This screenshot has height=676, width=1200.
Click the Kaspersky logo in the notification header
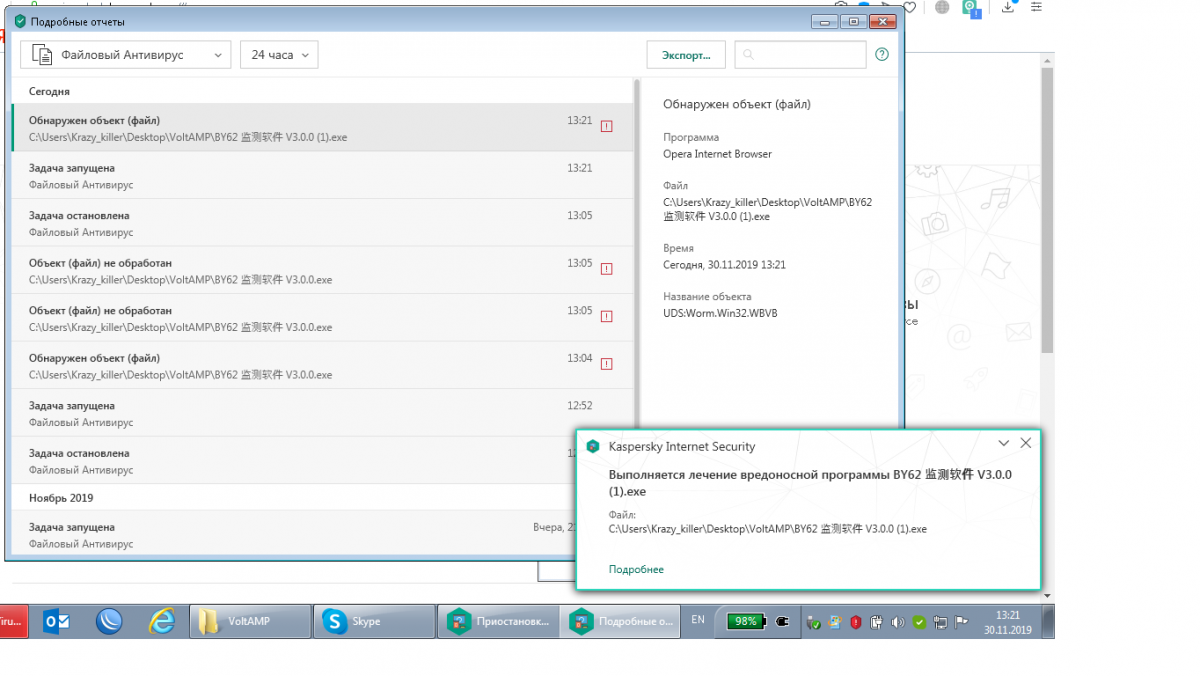click(x=593, y=446)
